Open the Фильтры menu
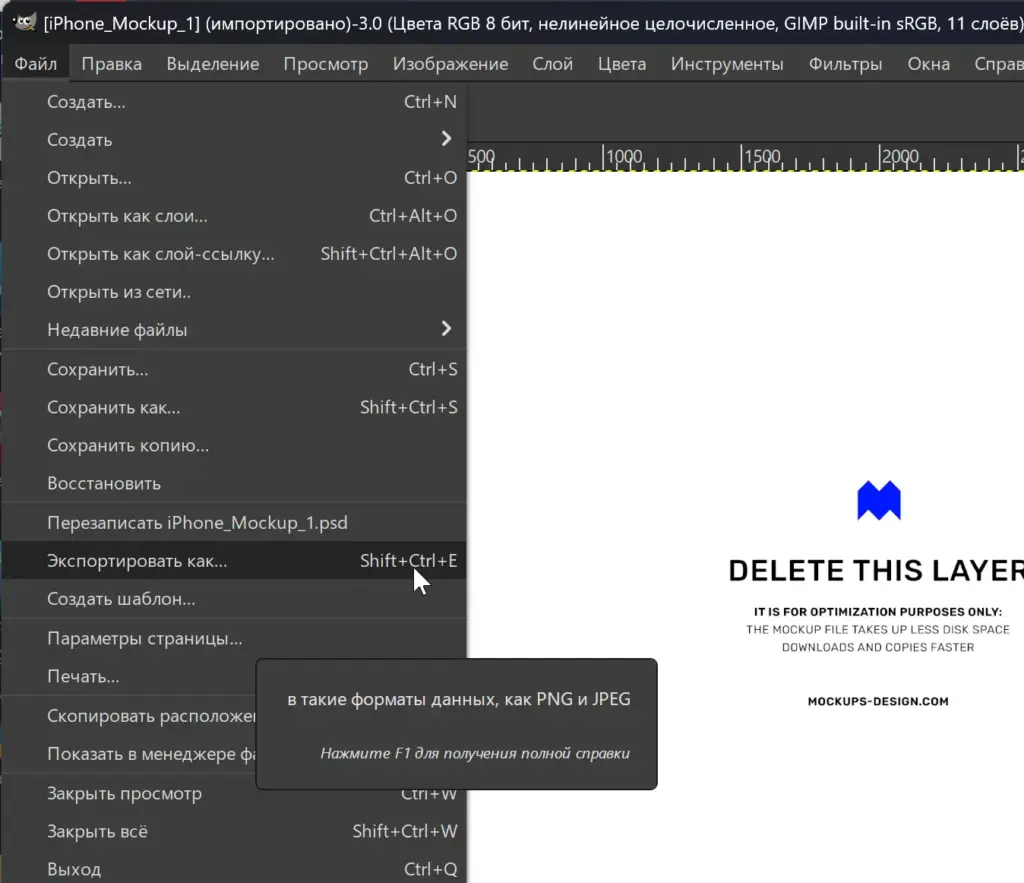This screenshot has height=883, width=1024. (x=845, y=63)
